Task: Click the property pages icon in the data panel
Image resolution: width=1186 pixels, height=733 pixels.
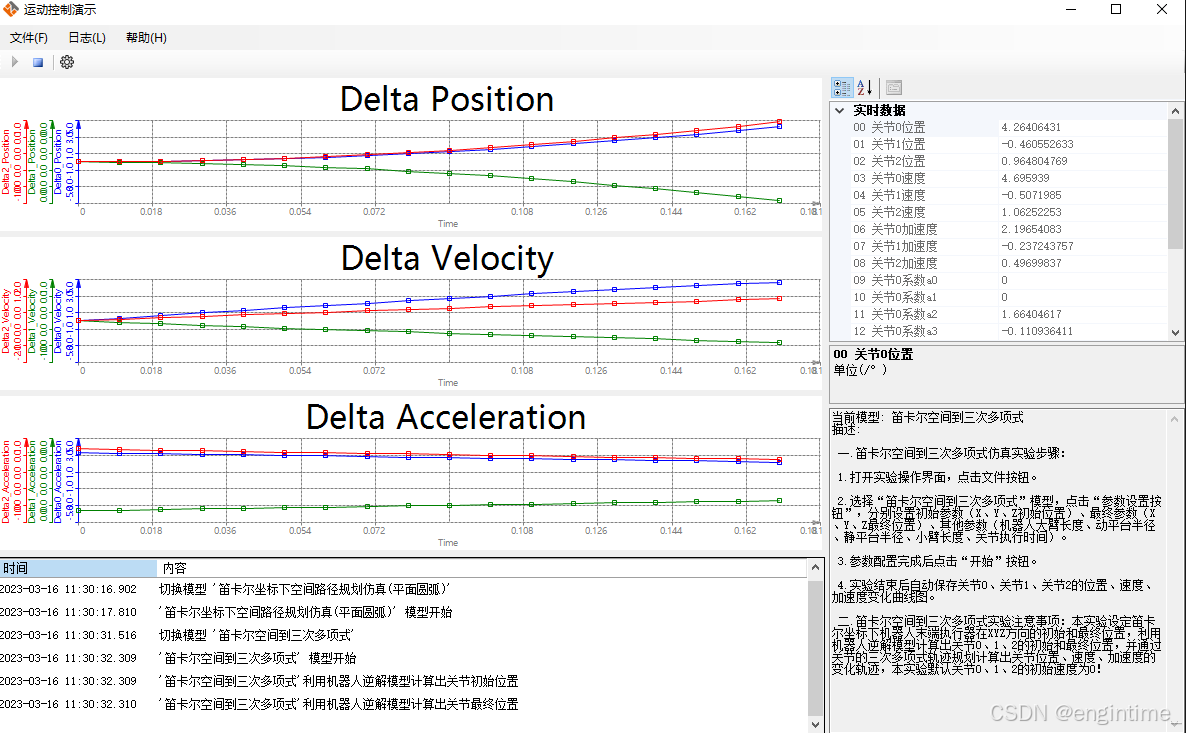Action: [893, 87]
